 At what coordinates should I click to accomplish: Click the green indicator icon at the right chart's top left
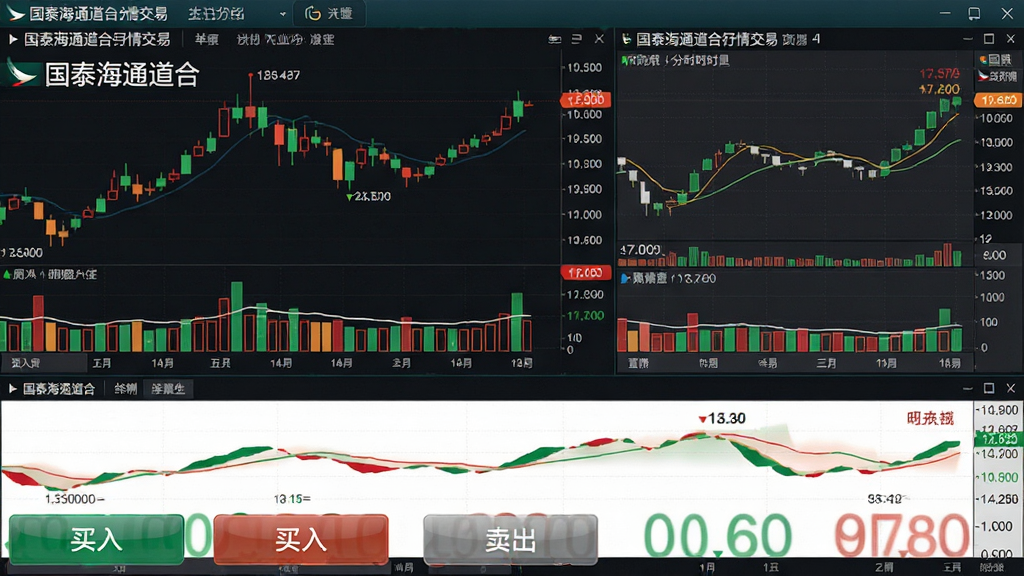625,61
